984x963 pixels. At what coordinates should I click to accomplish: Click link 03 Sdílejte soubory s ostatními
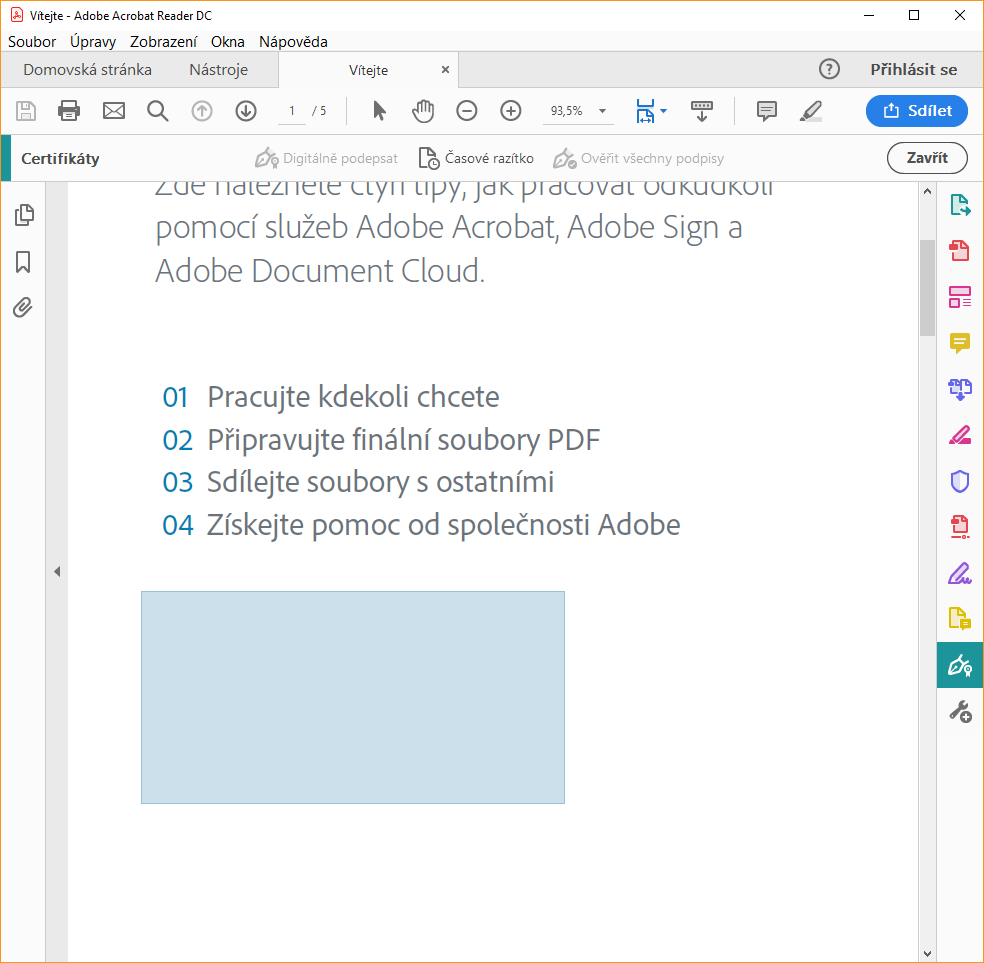[358, 482]
